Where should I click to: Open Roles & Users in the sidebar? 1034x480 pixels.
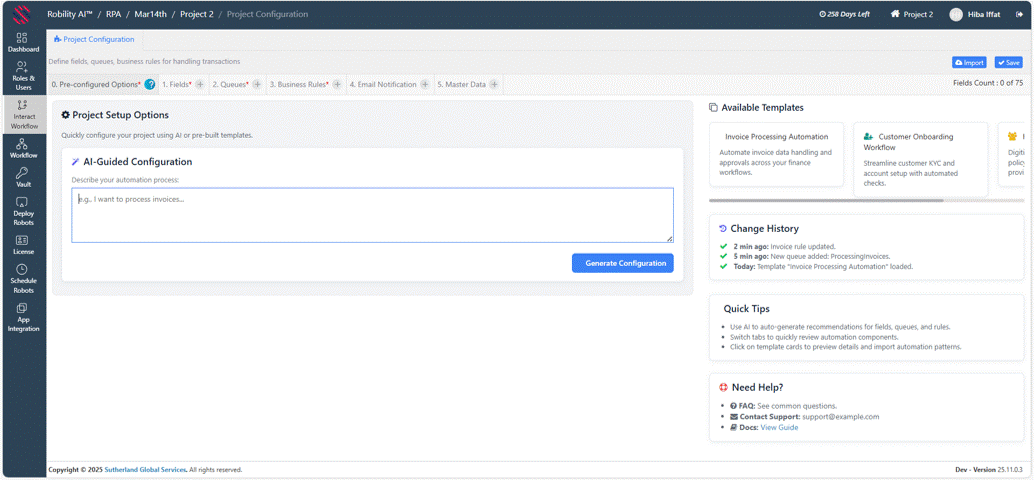[x=23, y=76]
